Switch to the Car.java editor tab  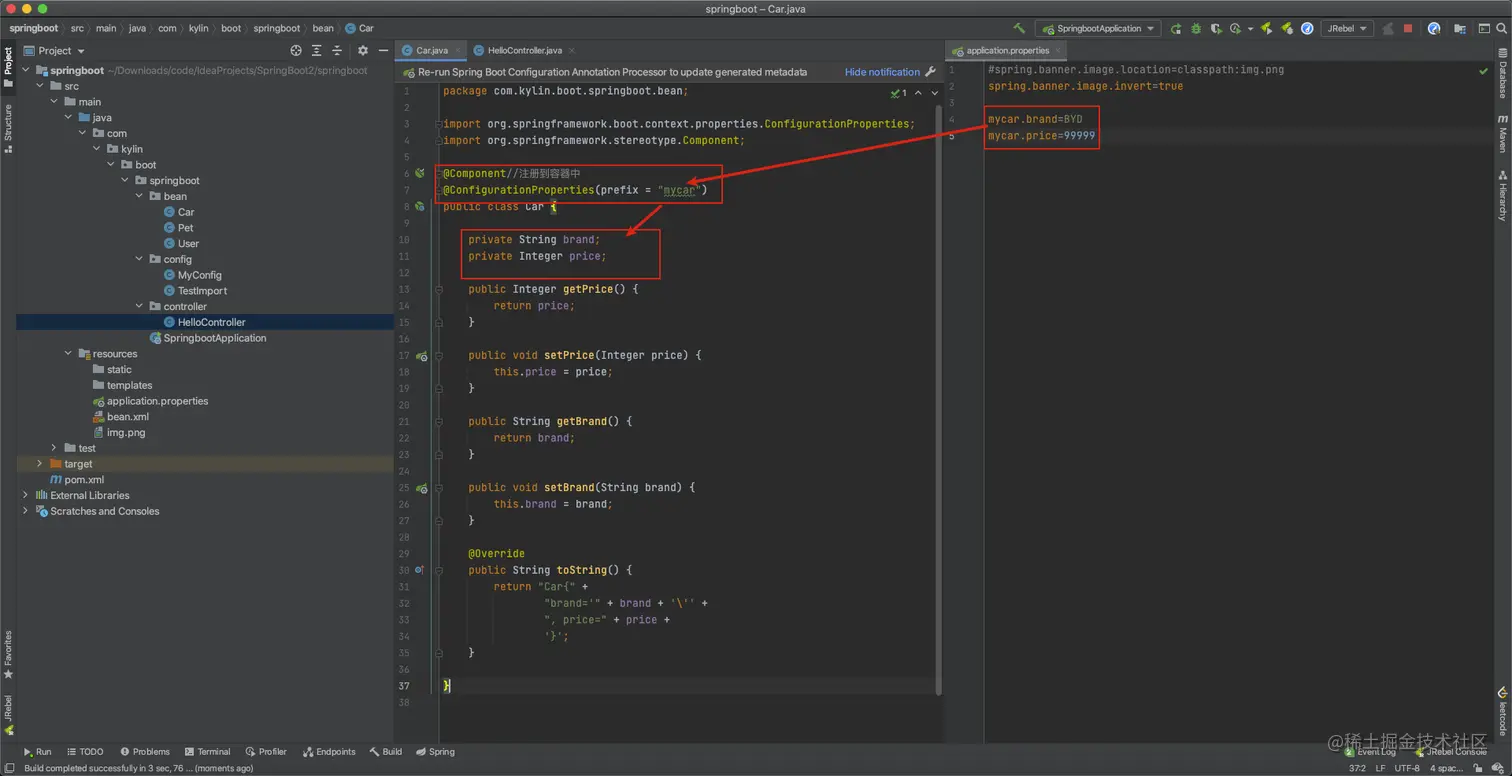[432, 50]
